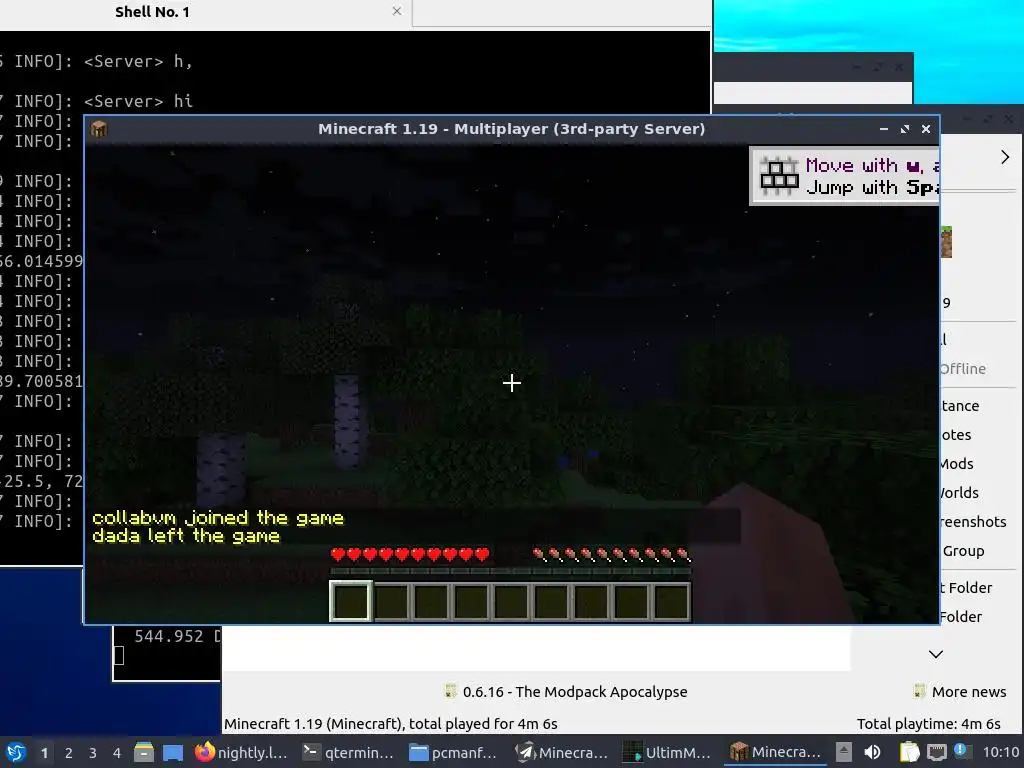Click the Minecraft hunger drumsticks bar
The width and height of the screenshot is (1024, 768).
(611, 555)
